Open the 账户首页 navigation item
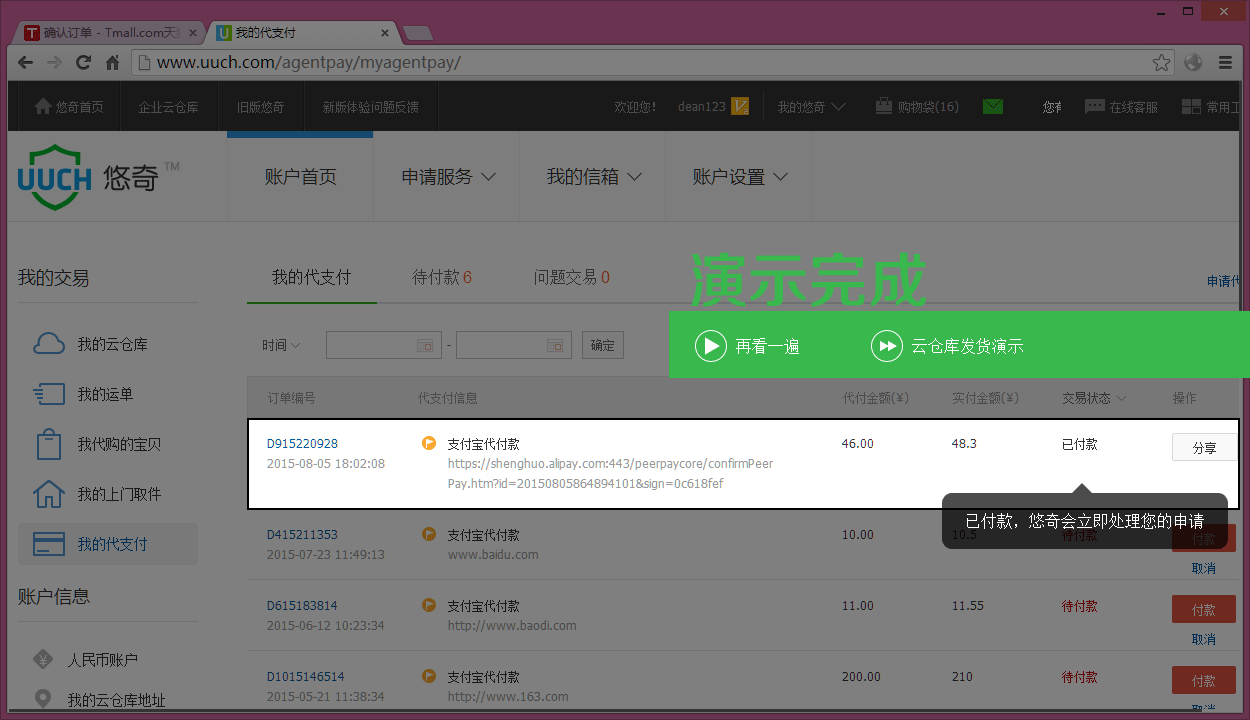The image size is (1250, 720). (x=300, y=177)
